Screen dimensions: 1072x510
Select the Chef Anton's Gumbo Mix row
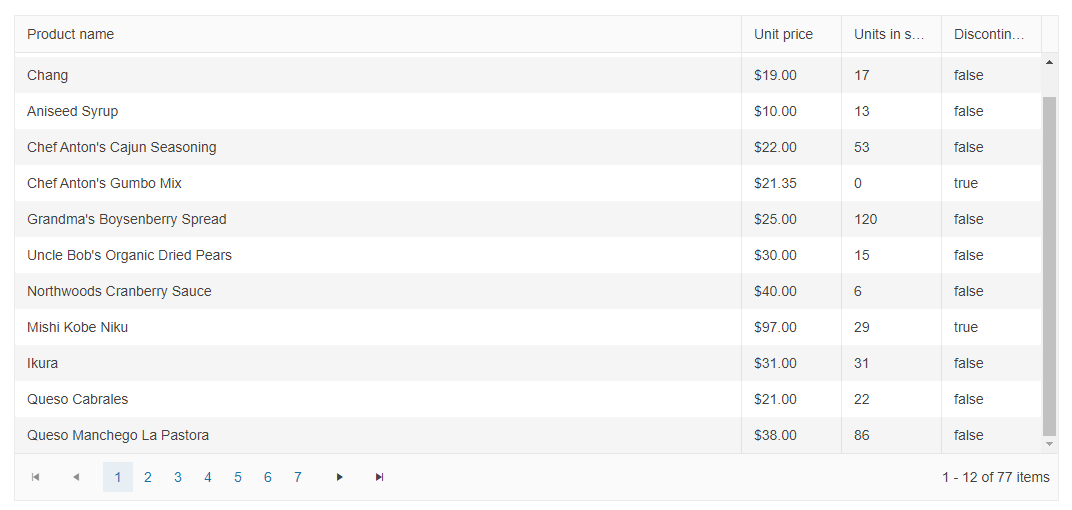tap(105, 183)
